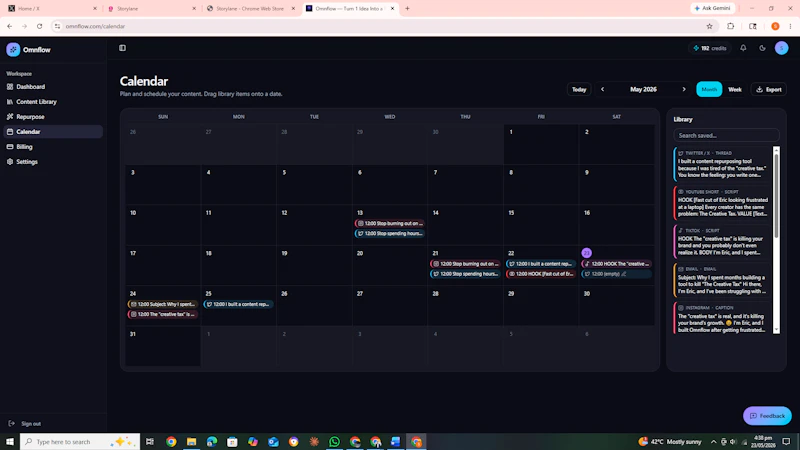Image resolution: width=800 pixels, height=450 pixels.
Task: Click the address bar URL
Action: pyautogui.click(x=95, y=26)
